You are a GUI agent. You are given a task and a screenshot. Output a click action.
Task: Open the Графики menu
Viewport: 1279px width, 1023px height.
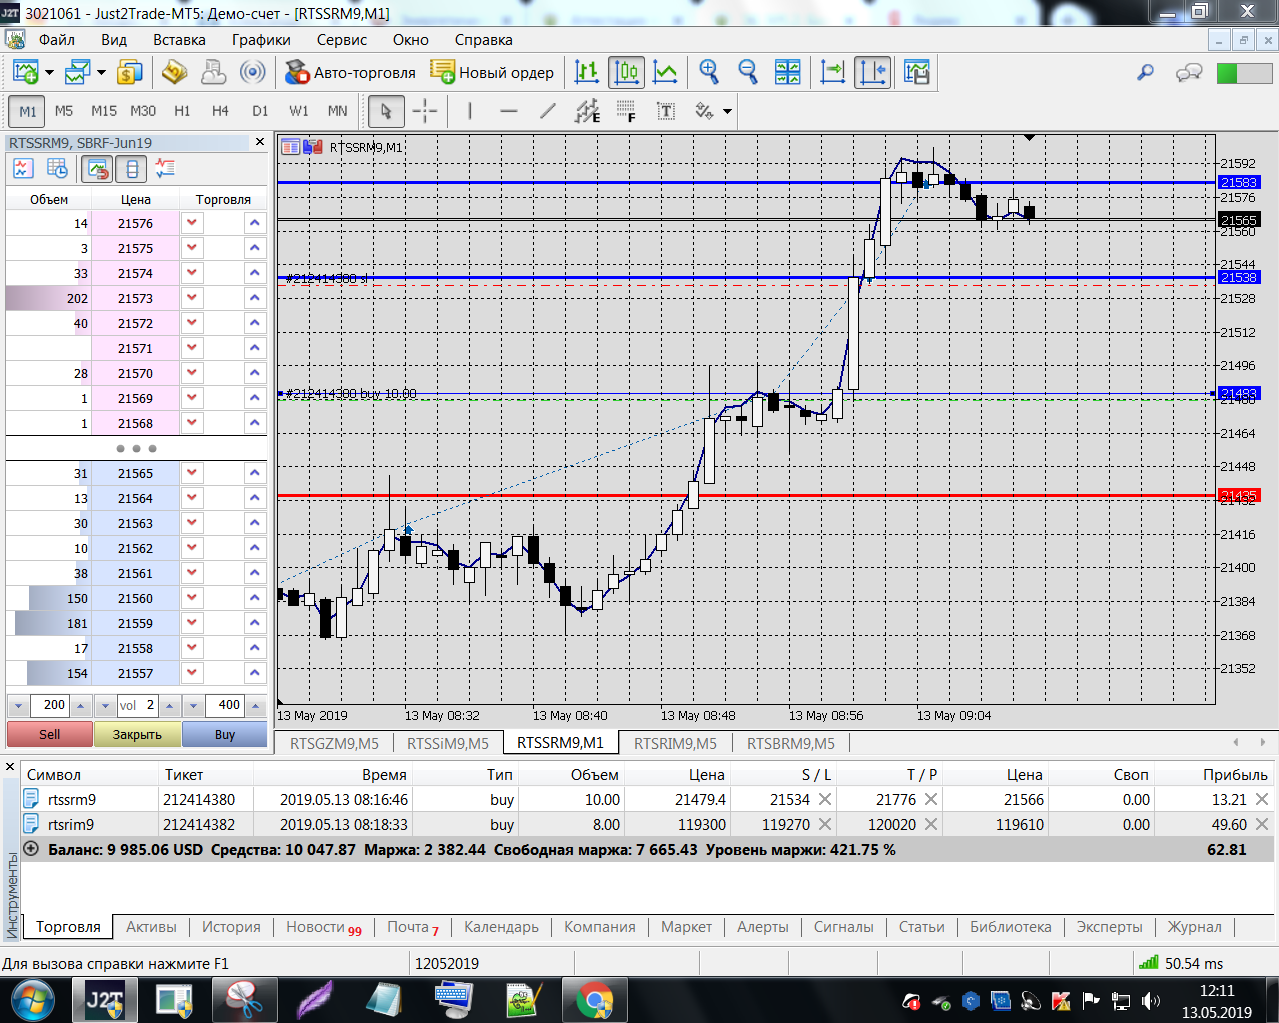(261, 40)
